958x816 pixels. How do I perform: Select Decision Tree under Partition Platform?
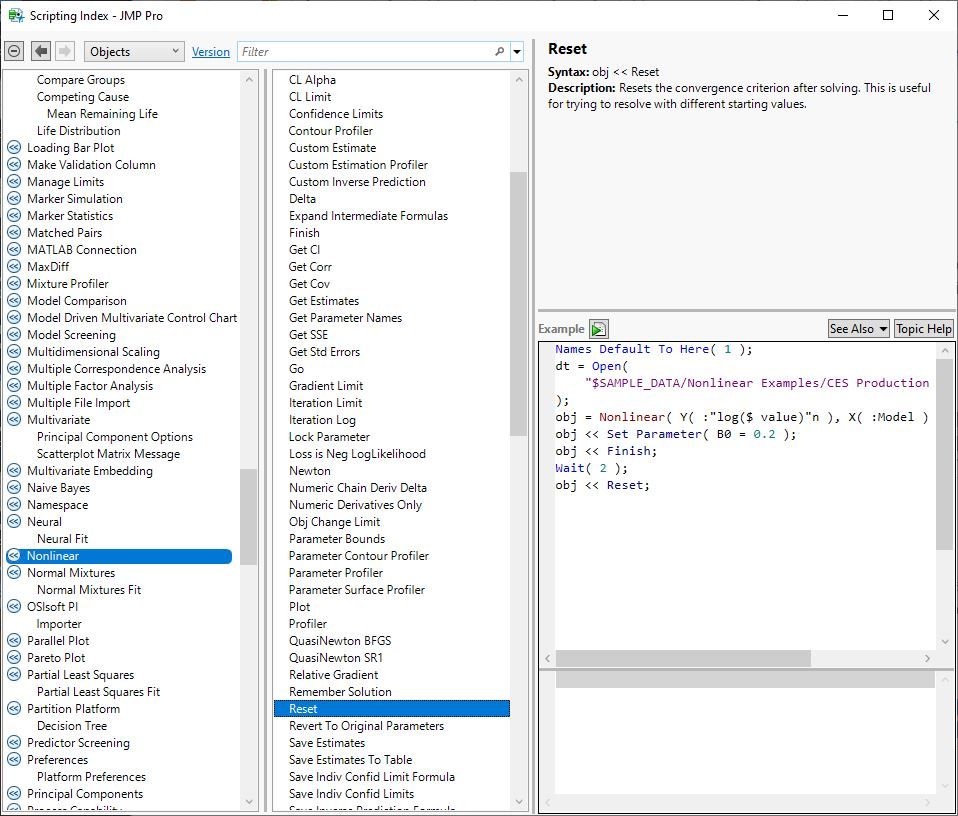[72, 726]
